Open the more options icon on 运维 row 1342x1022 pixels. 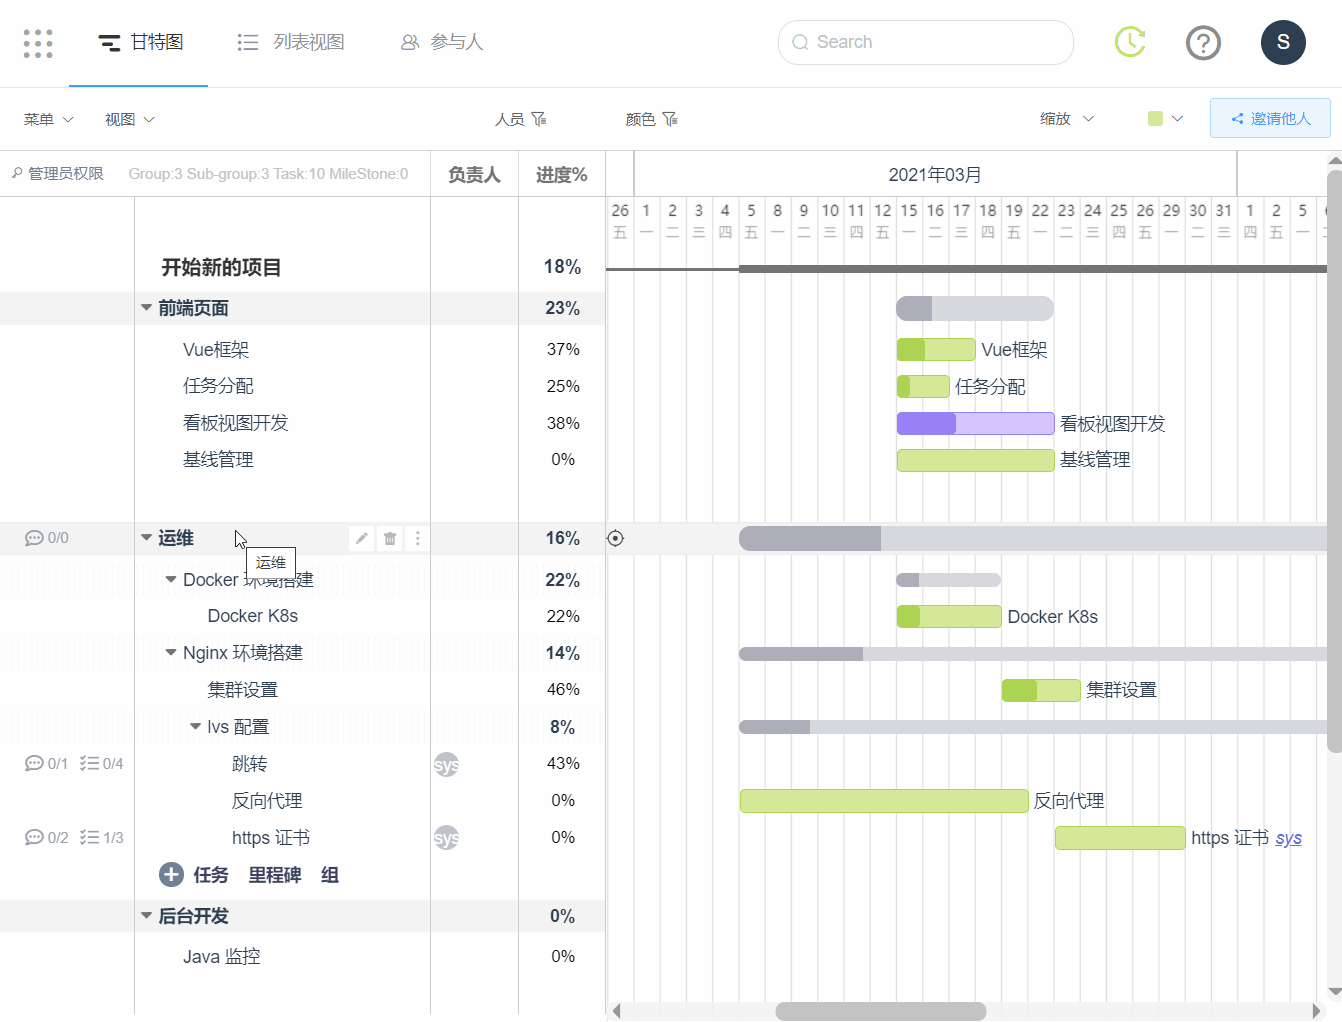pyautogui.click(x=418, y=538)
